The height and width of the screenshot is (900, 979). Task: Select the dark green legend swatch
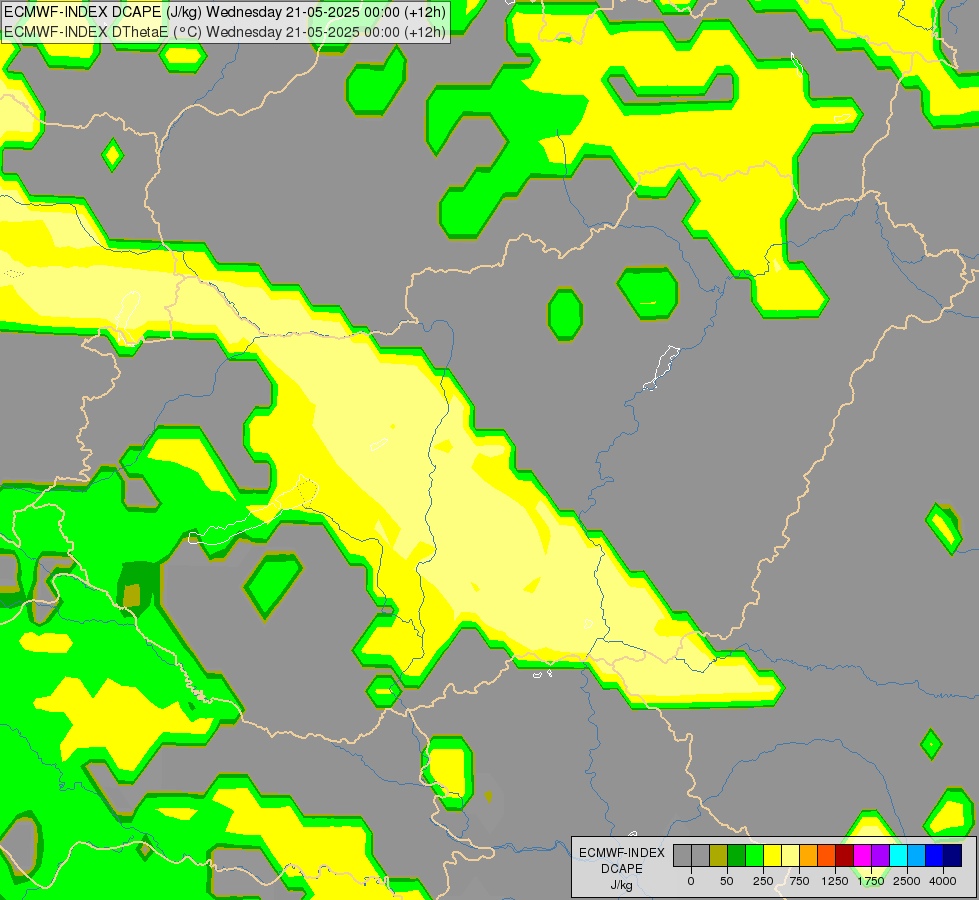pyautogui.click(x=736, y=855)
